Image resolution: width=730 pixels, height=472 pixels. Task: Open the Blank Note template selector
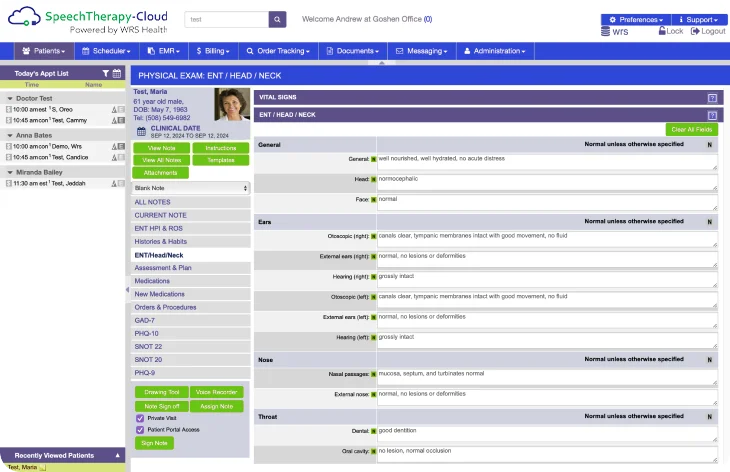click(x=191, y=188)
